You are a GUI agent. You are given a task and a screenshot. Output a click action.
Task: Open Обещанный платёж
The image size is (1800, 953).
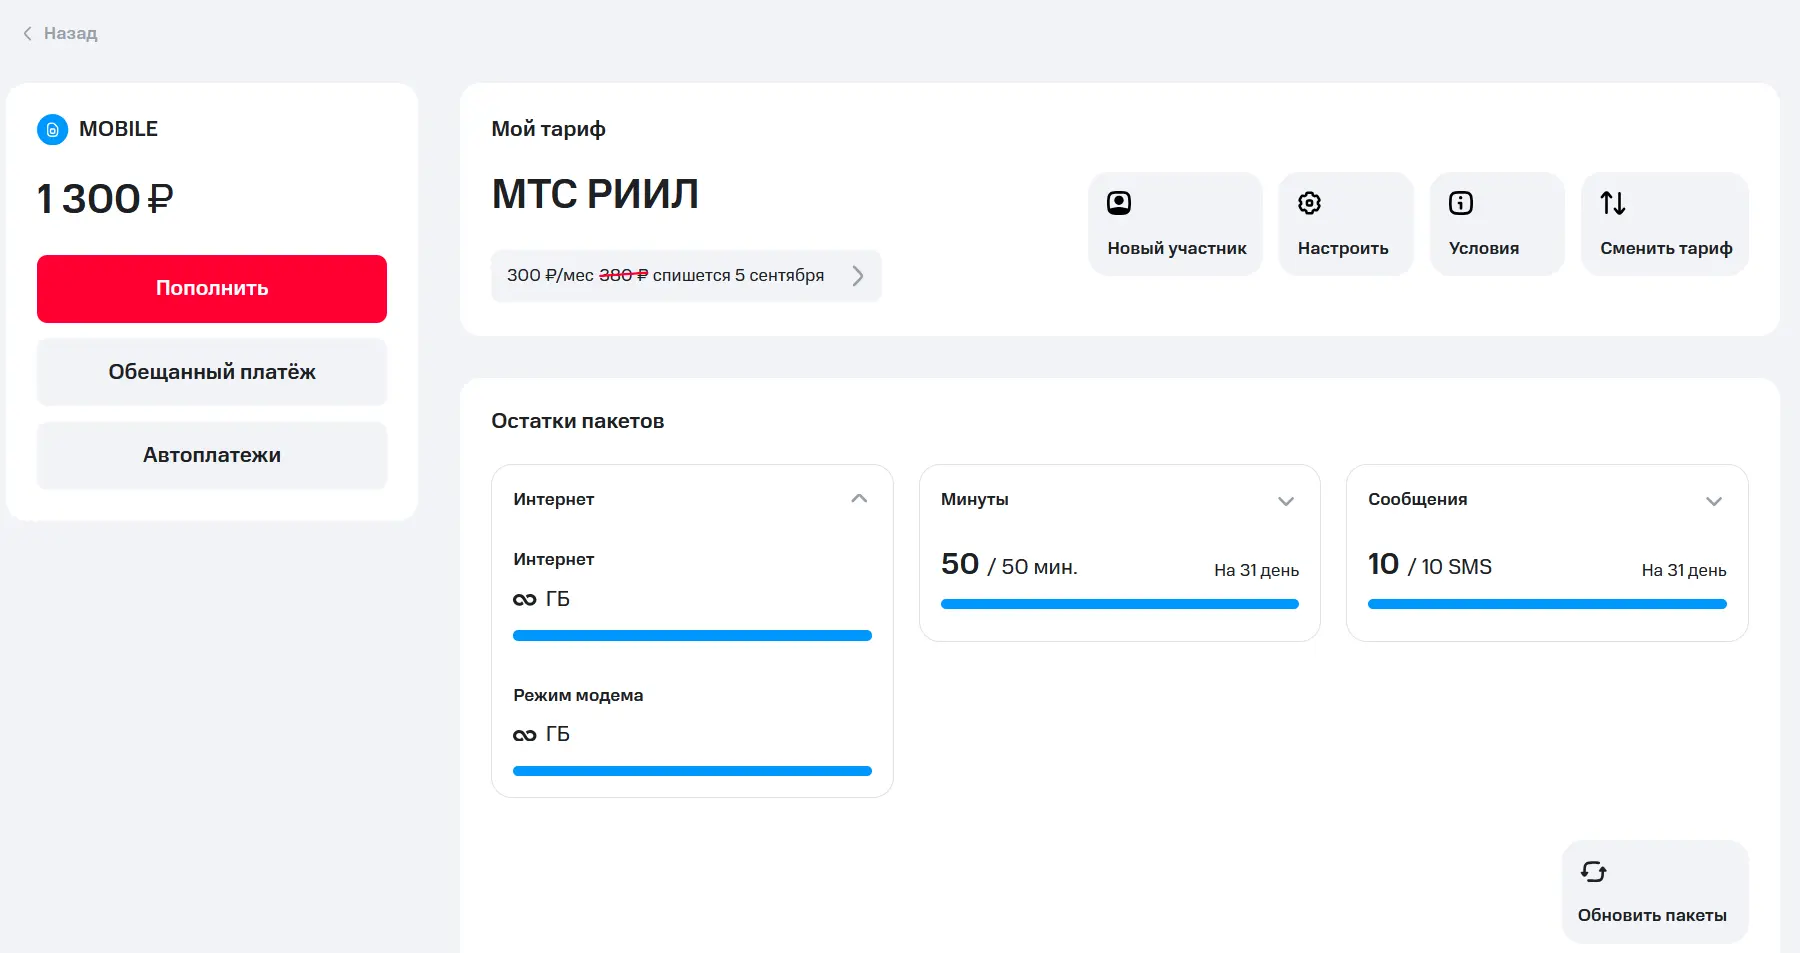click(212, 372)
